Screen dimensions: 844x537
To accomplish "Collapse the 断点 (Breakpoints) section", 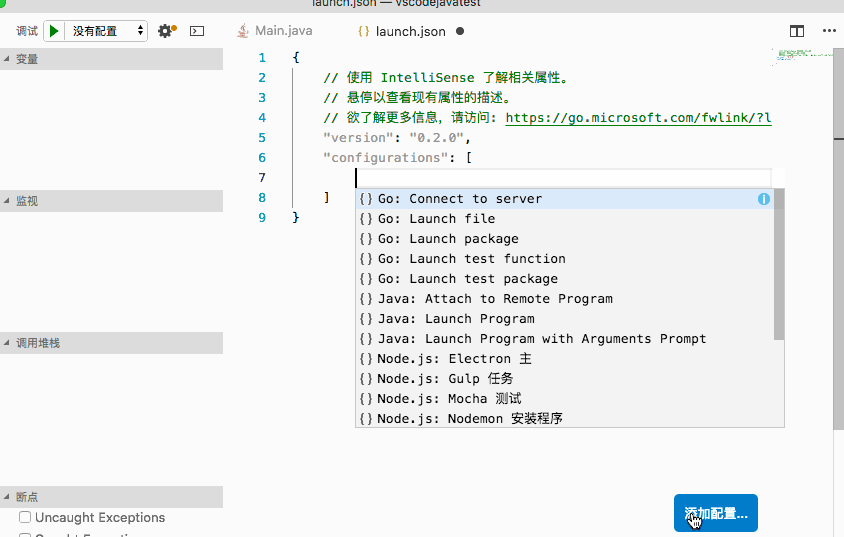I will (6, 497).
